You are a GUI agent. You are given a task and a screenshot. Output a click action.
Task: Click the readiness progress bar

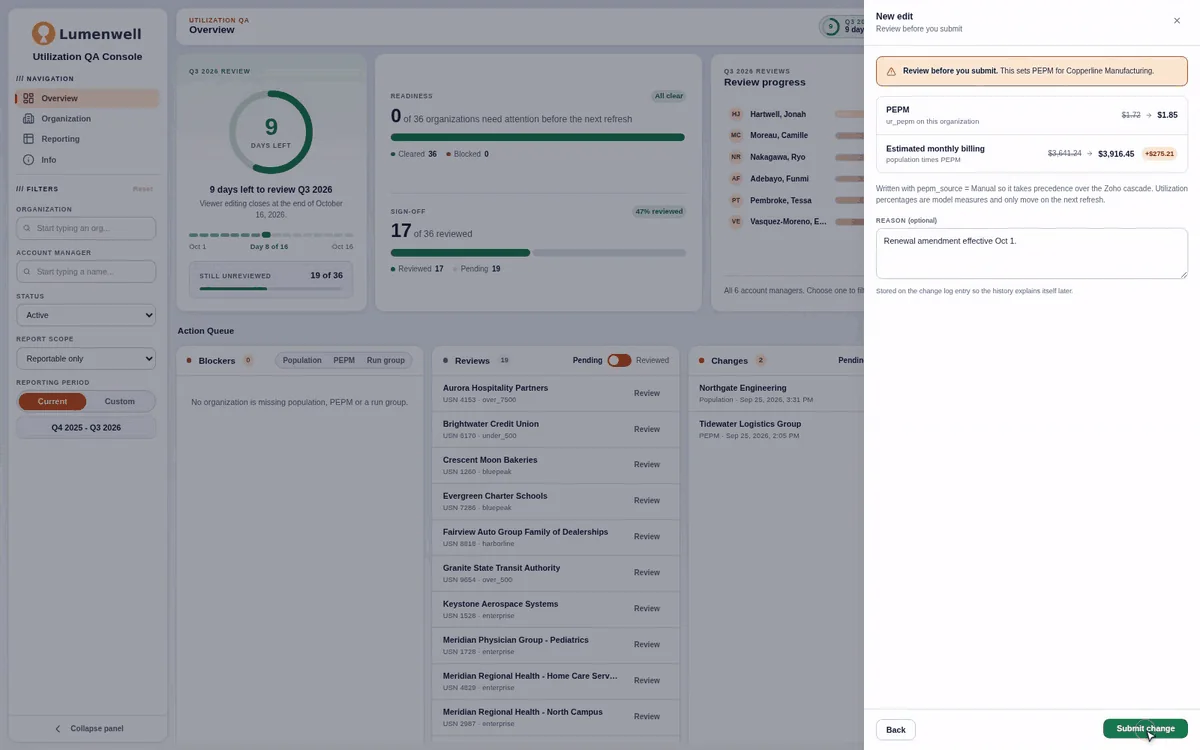pos(538,137)
